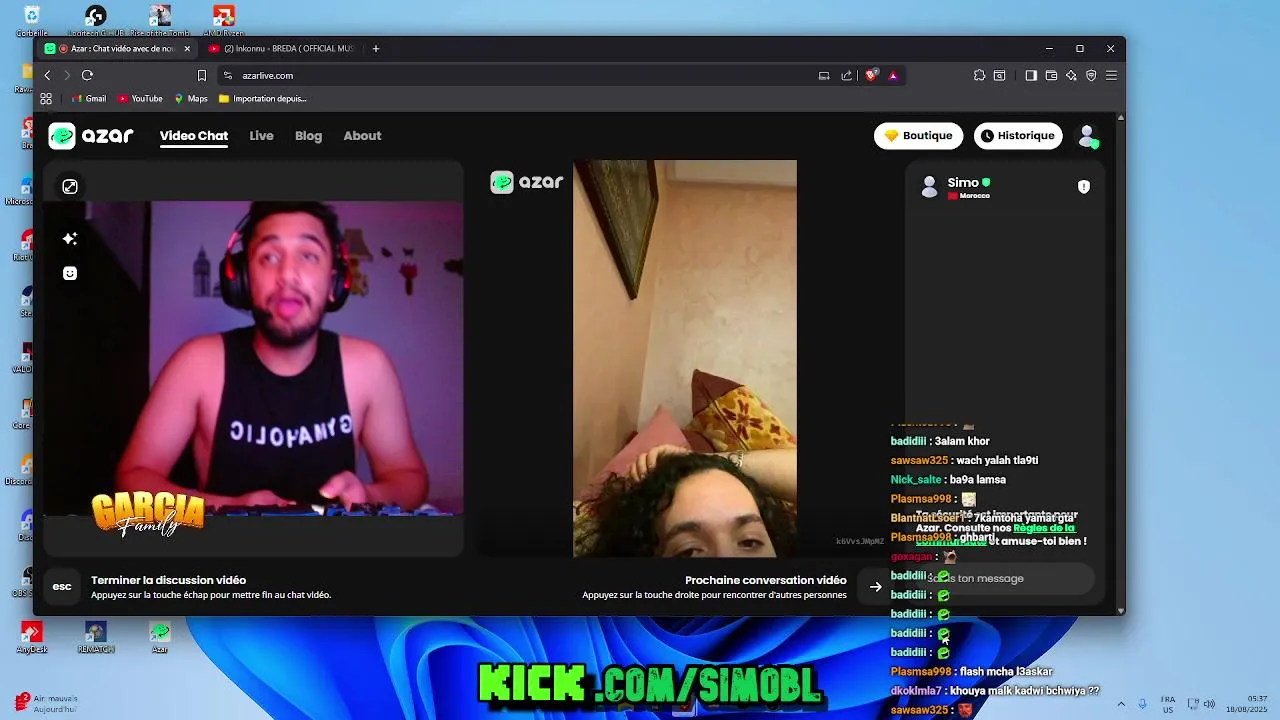Click the share icon in address bar
Viewport: 1280px width, 720px height.
click(x=847, y=75)
